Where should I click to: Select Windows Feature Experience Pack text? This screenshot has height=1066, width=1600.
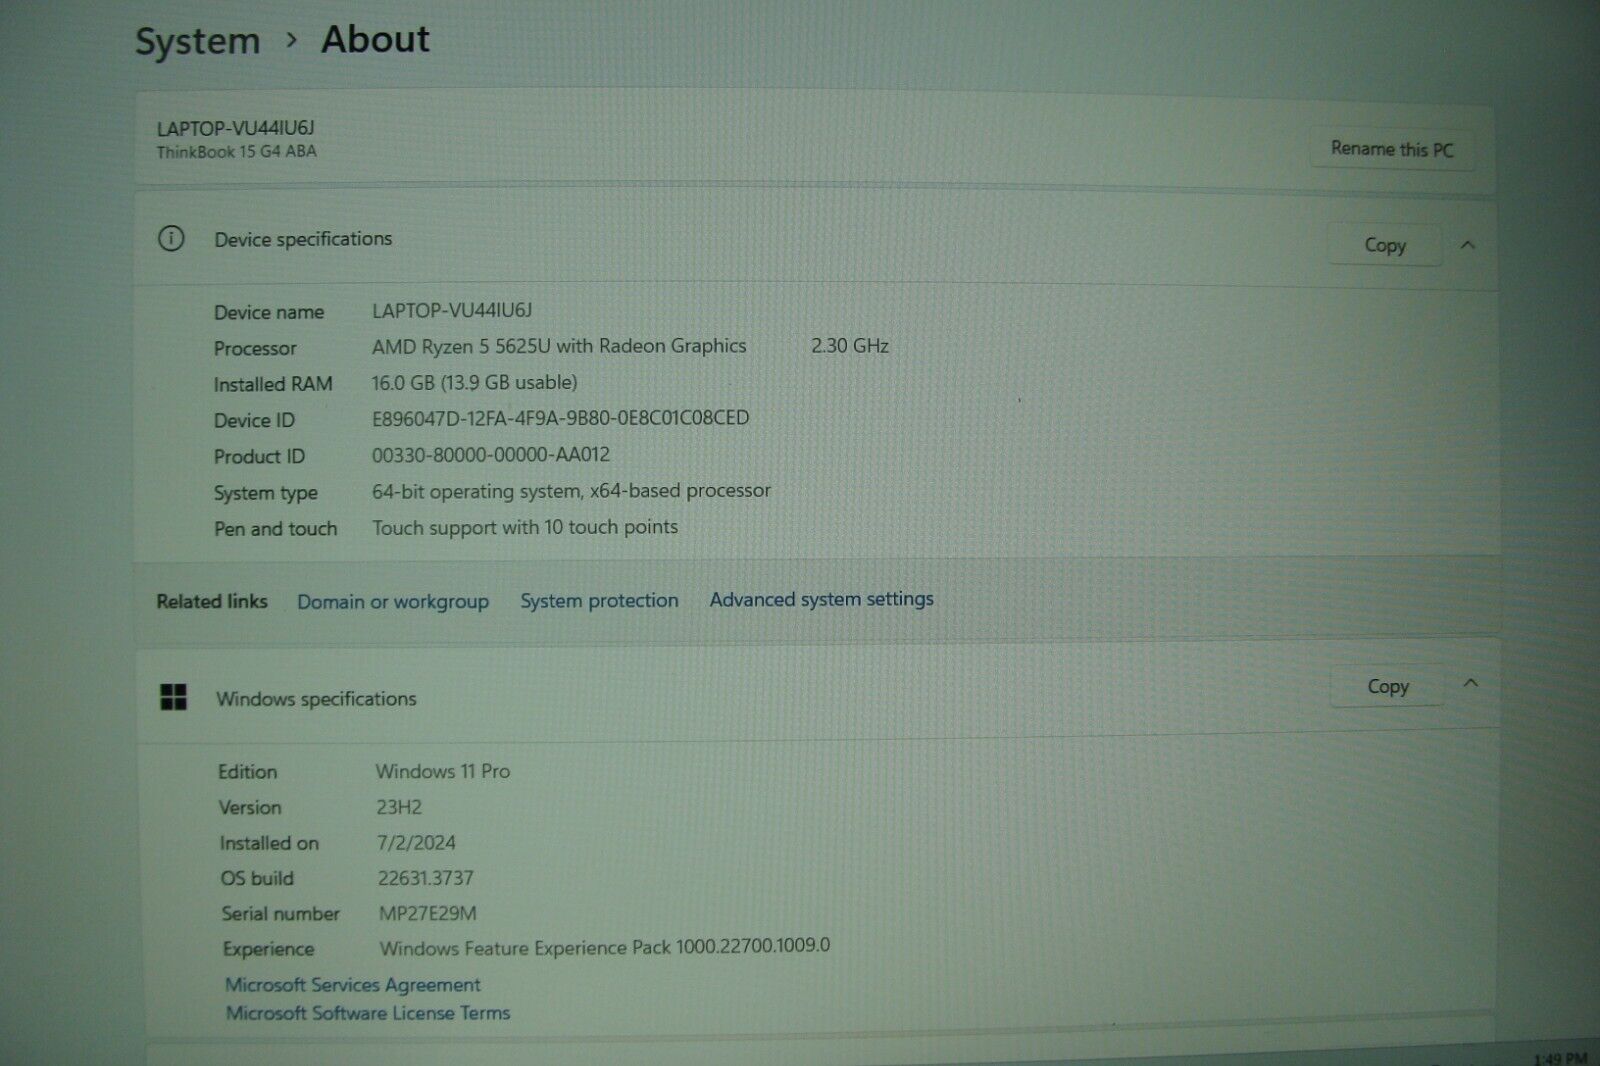coord(605,947)
